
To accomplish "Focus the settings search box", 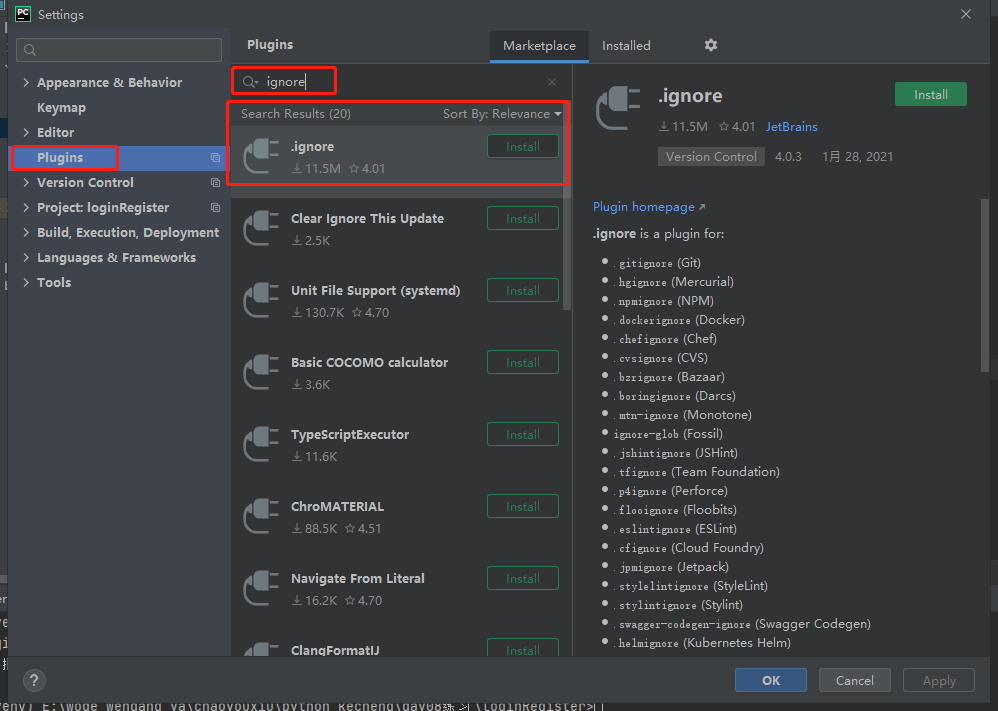I will [x=119, y=50].
